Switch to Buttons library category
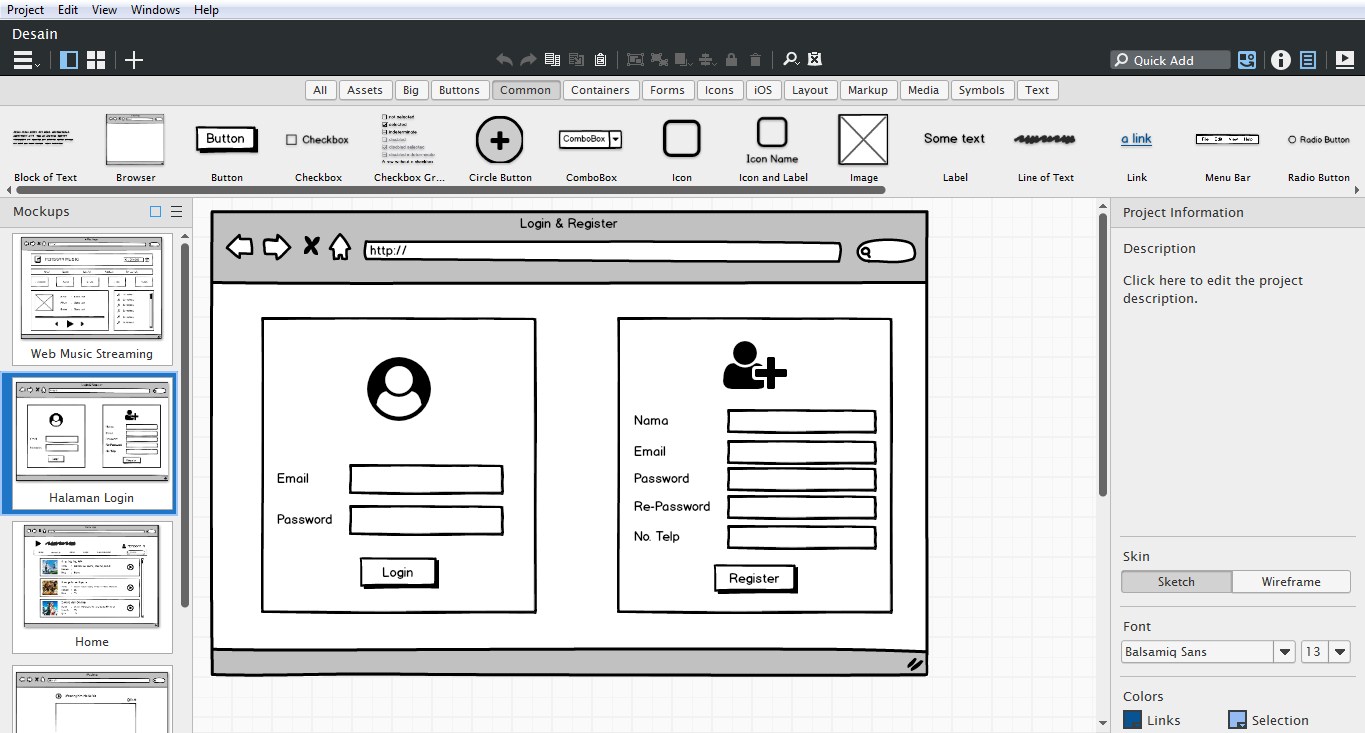 tap(459, 90)
